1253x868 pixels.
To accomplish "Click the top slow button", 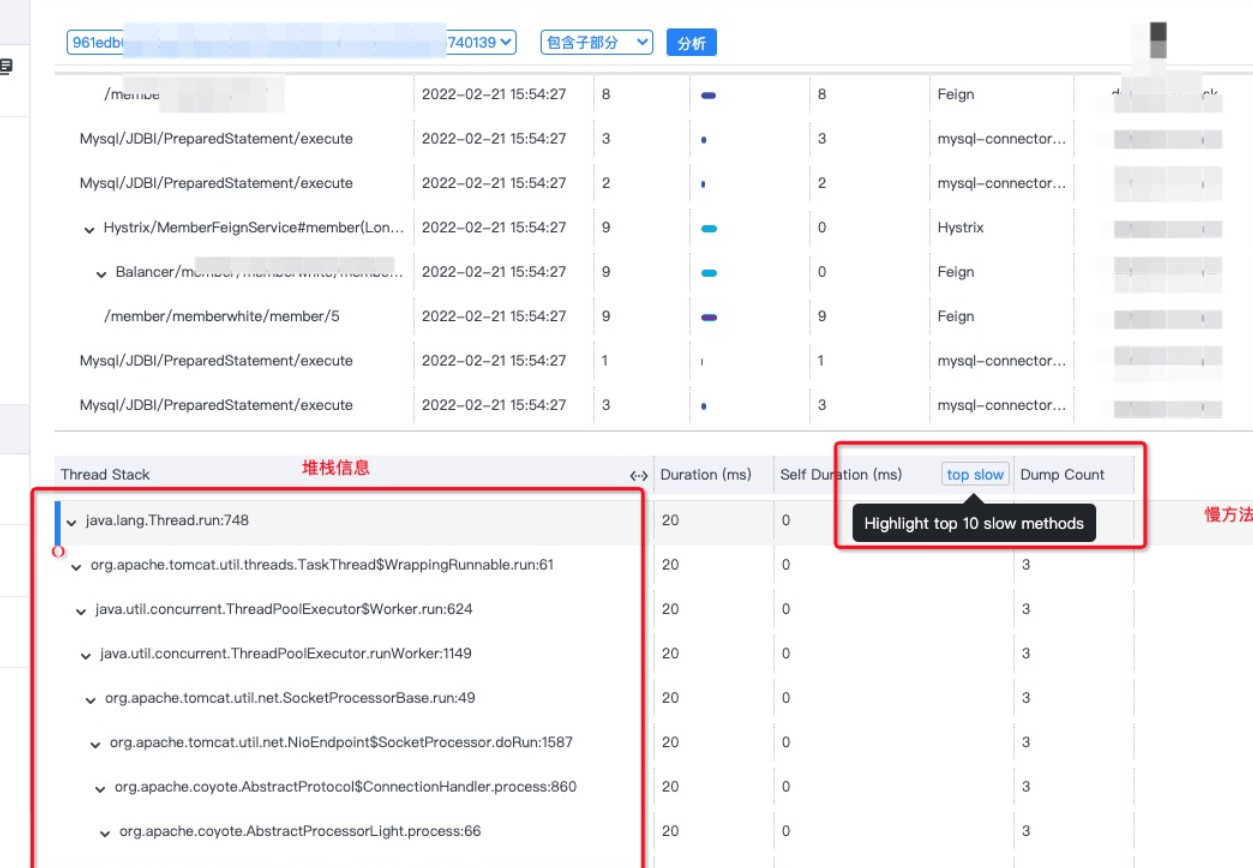I will 975,475.
